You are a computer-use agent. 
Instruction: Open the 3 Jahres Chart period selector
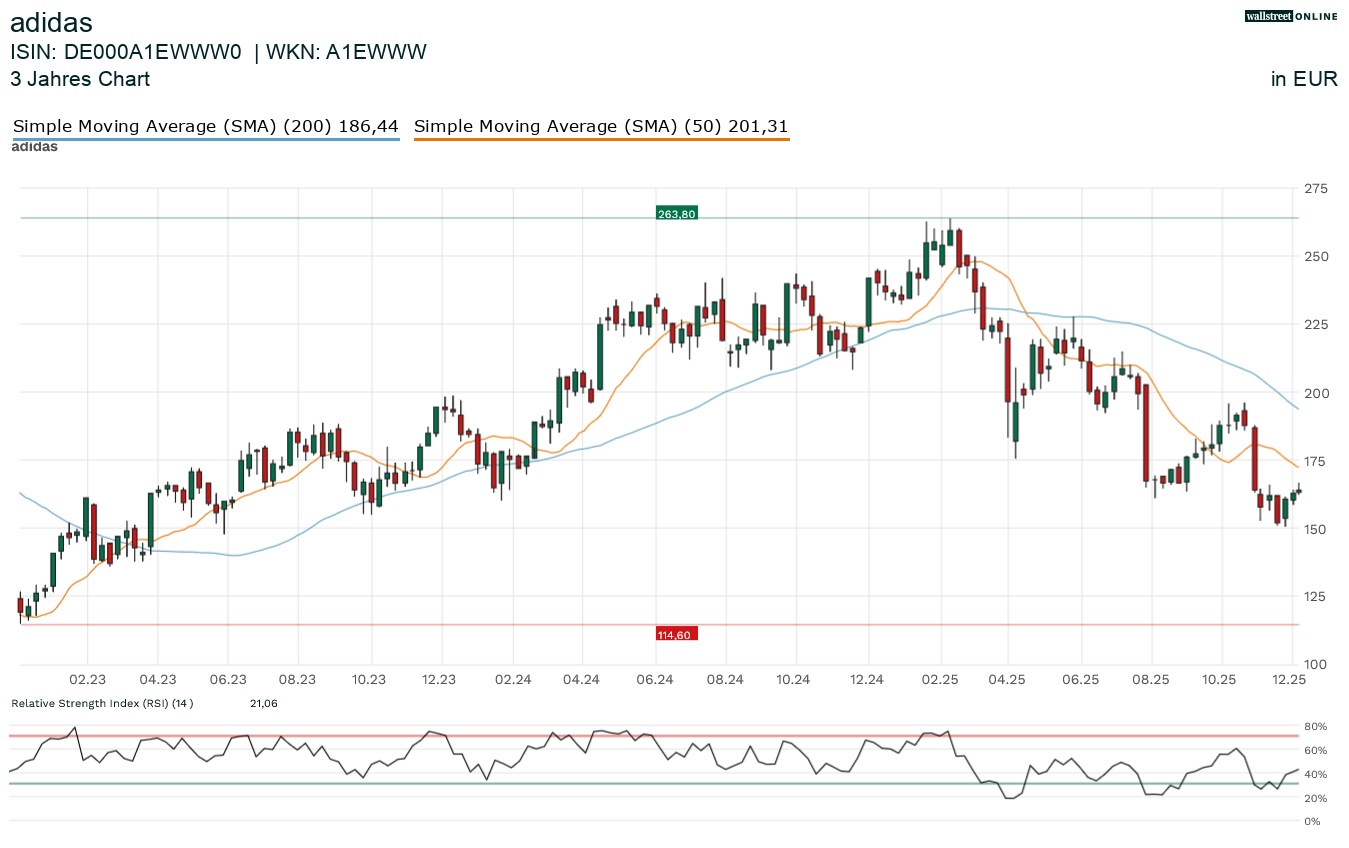point(80,79)
